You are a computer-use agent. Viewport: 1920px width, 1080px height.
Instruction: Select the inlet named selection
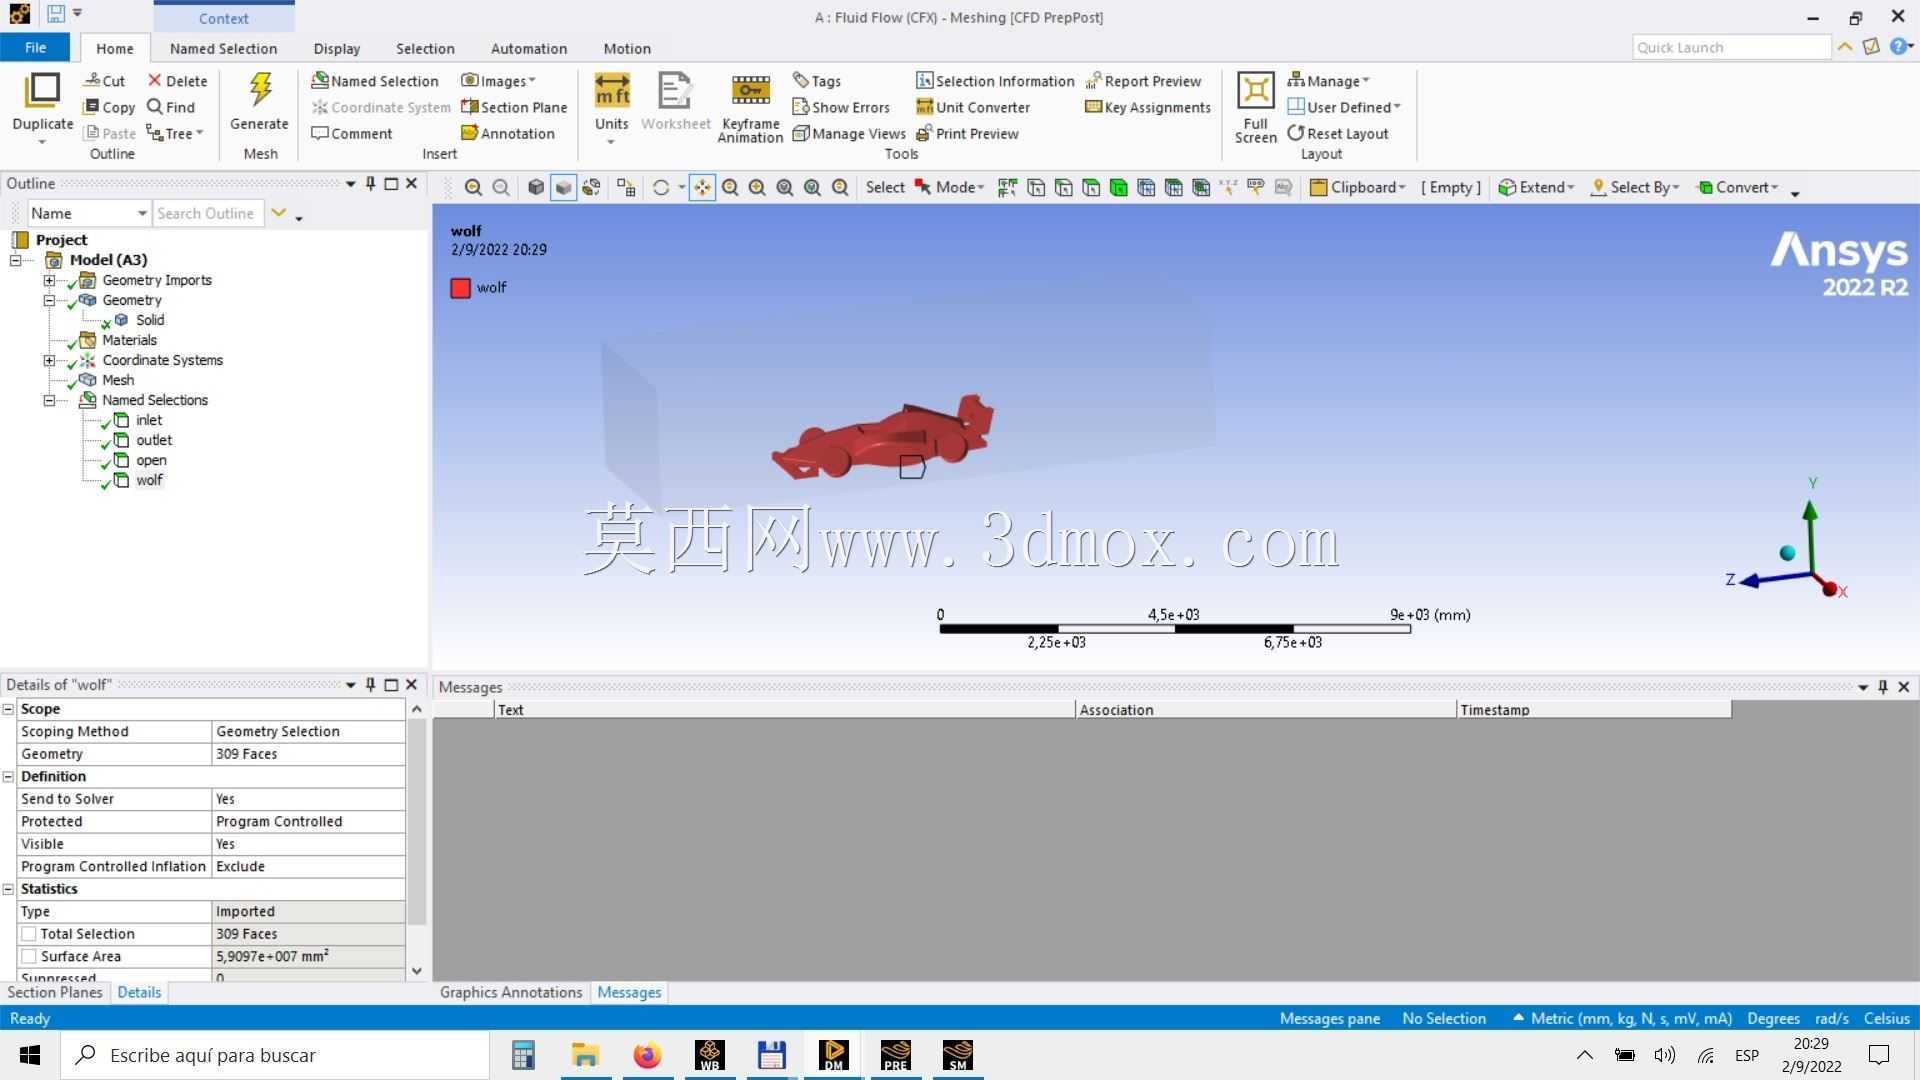[149, 420]
